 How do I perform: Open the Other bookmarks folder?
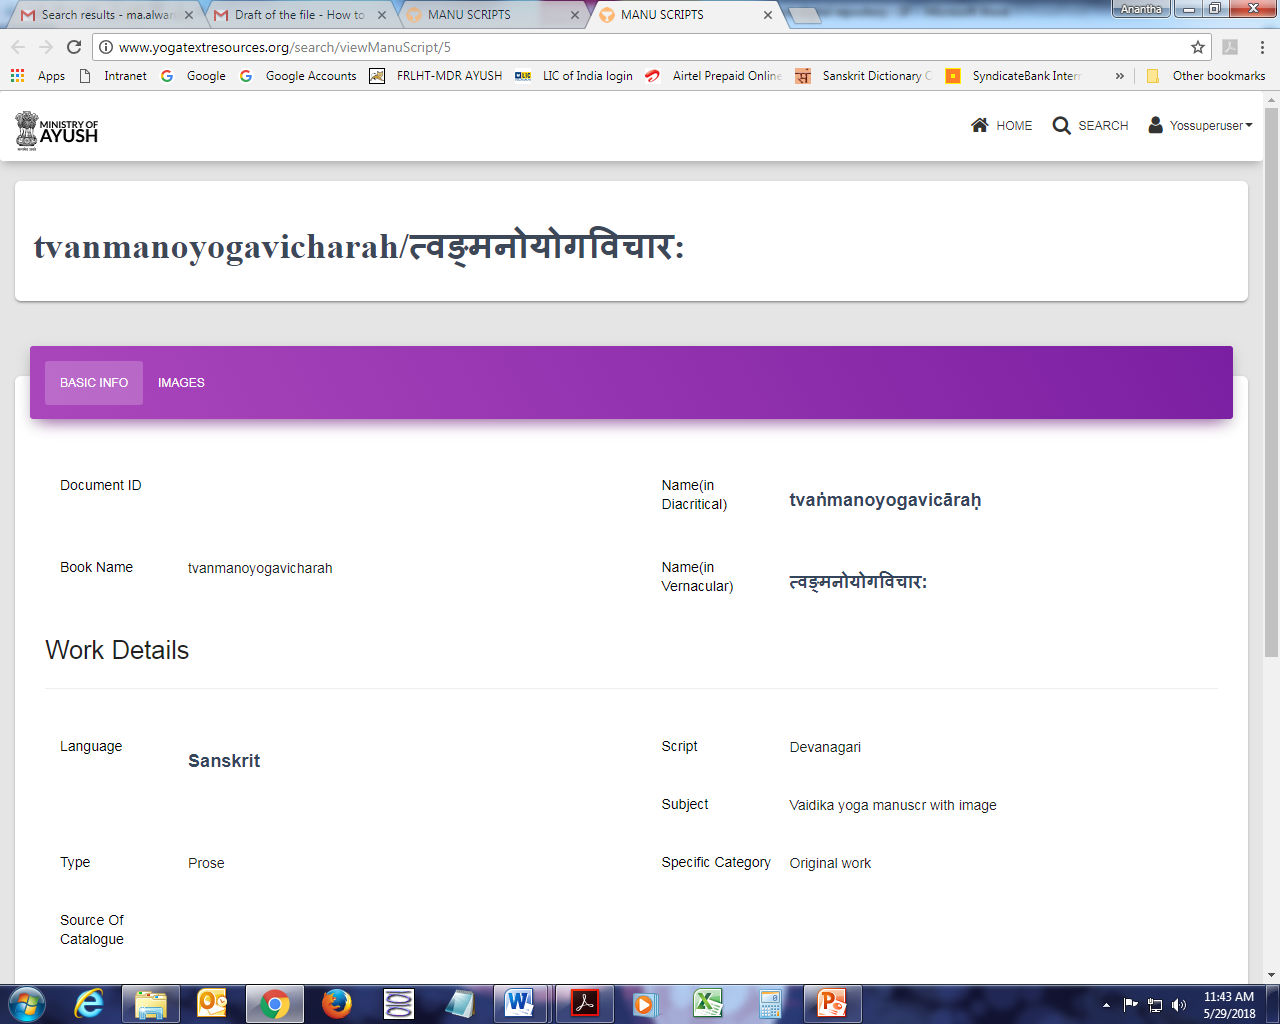point(1206,76)
